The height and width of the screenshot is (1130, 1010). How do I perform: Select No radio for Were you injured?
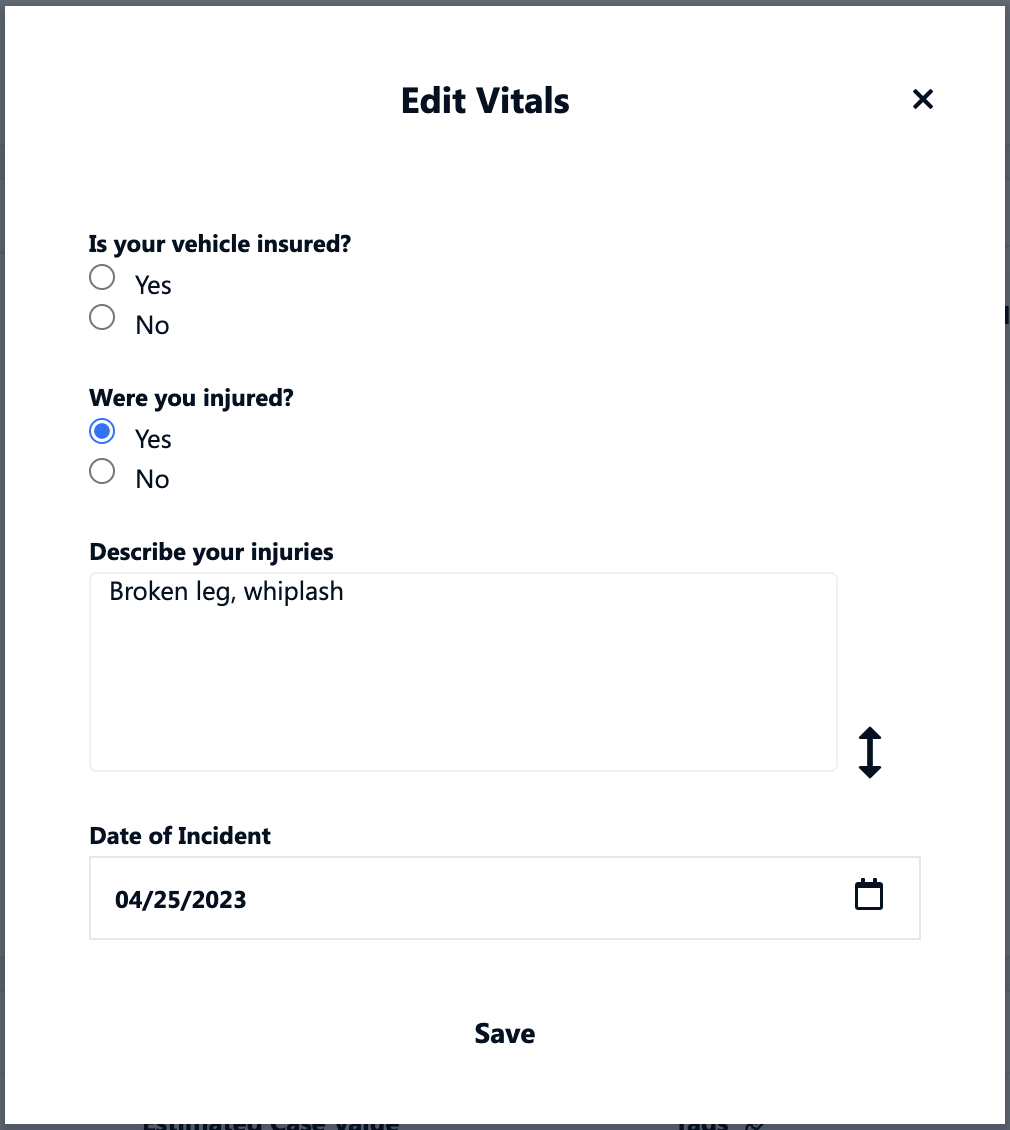(102, 471)
